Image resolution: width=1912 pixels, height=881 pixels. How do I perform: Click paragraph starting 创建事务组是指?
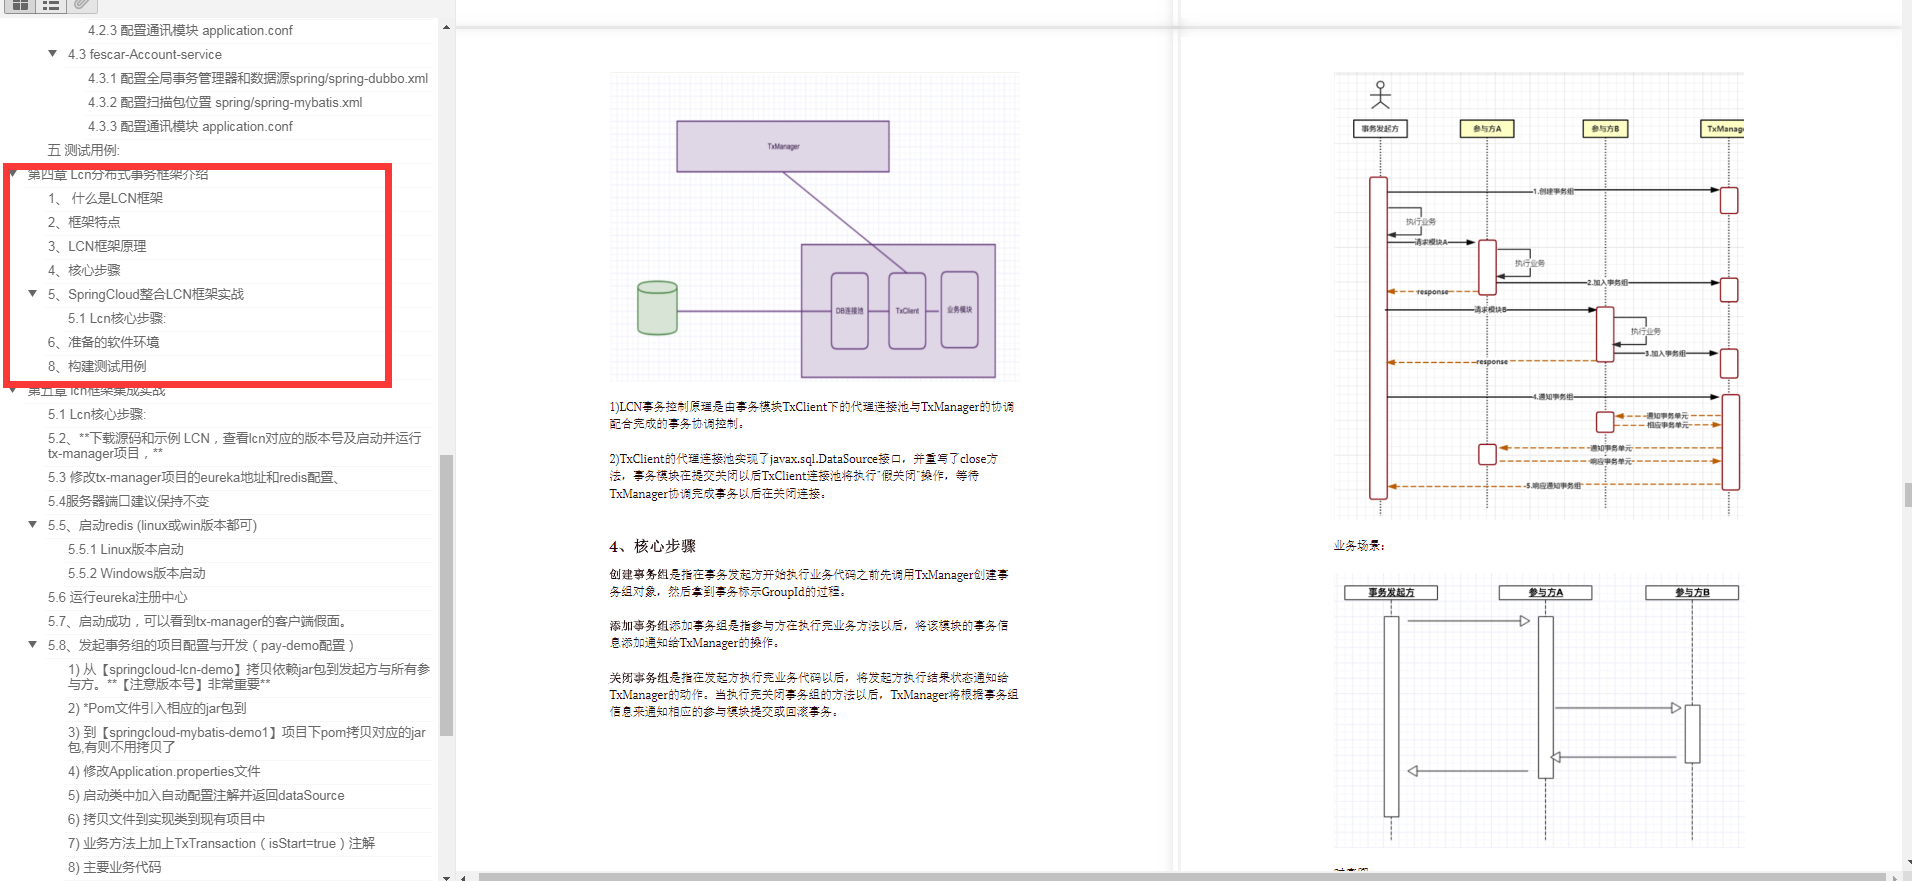coord(809,583)
